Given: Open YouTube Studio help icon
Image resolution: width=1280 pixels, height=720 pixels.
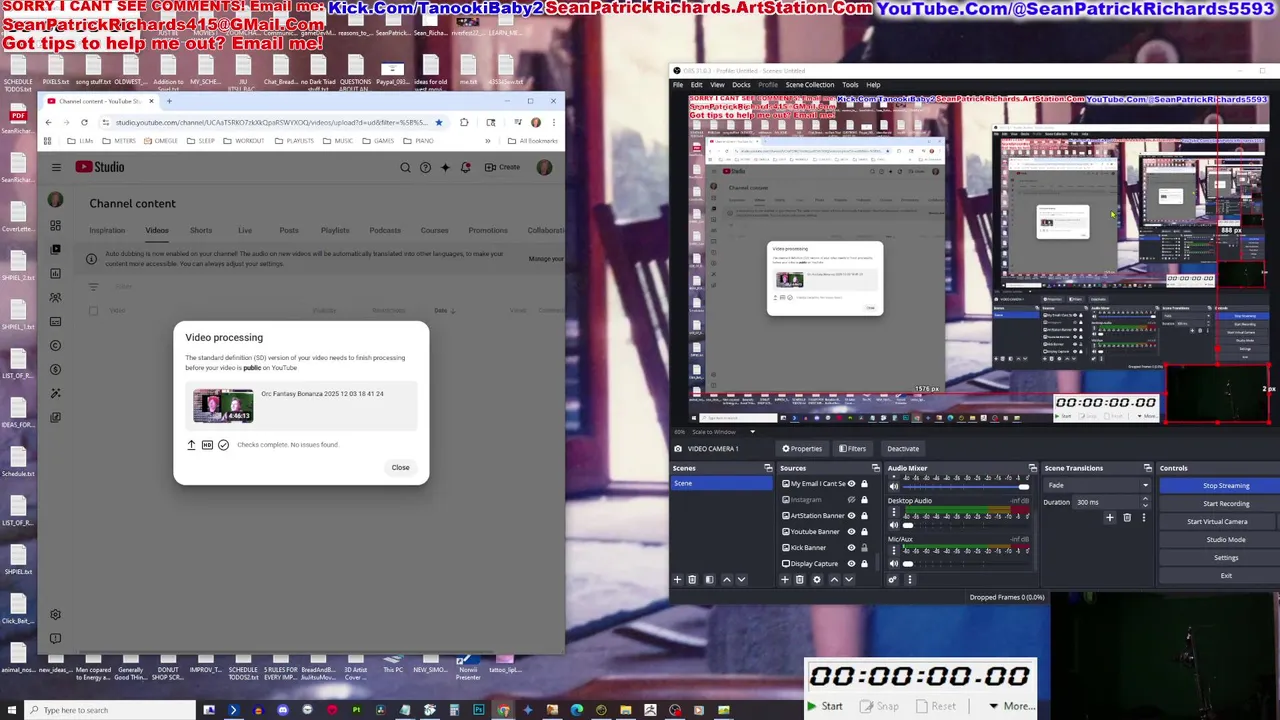Looking at the screenshot, I should (x=425, y=167).
